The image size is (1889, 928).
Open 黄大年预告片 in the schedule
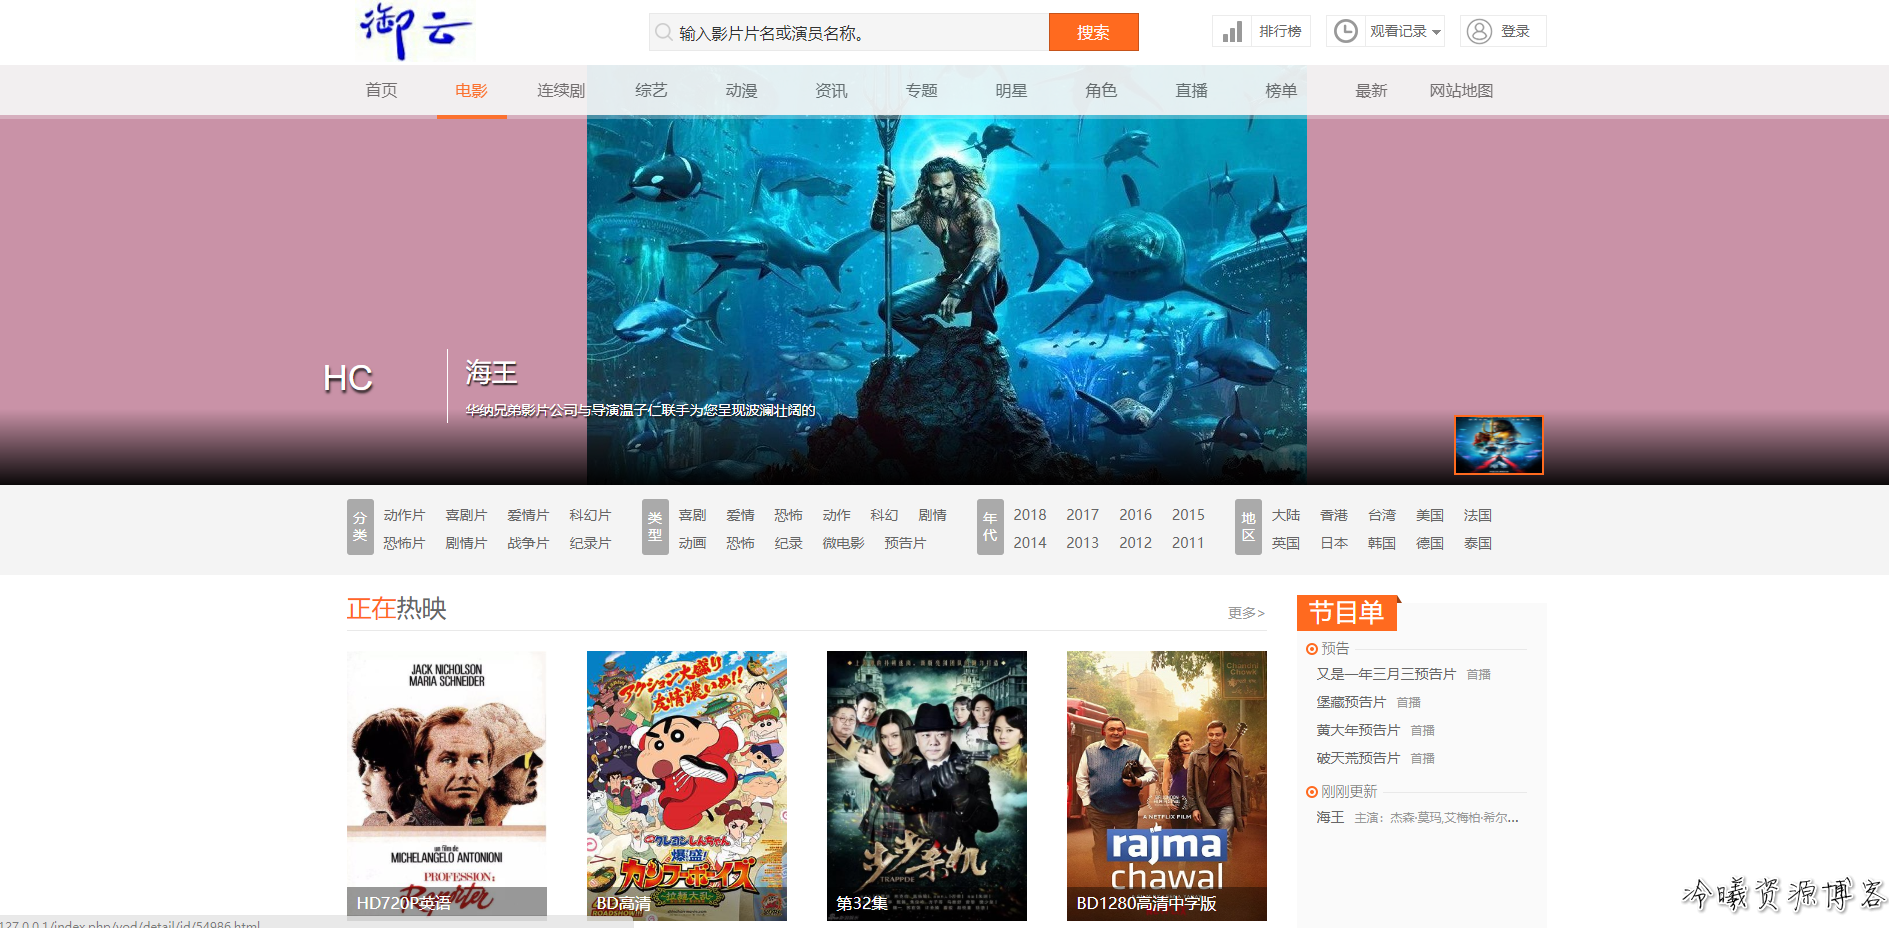[1358, 730]
